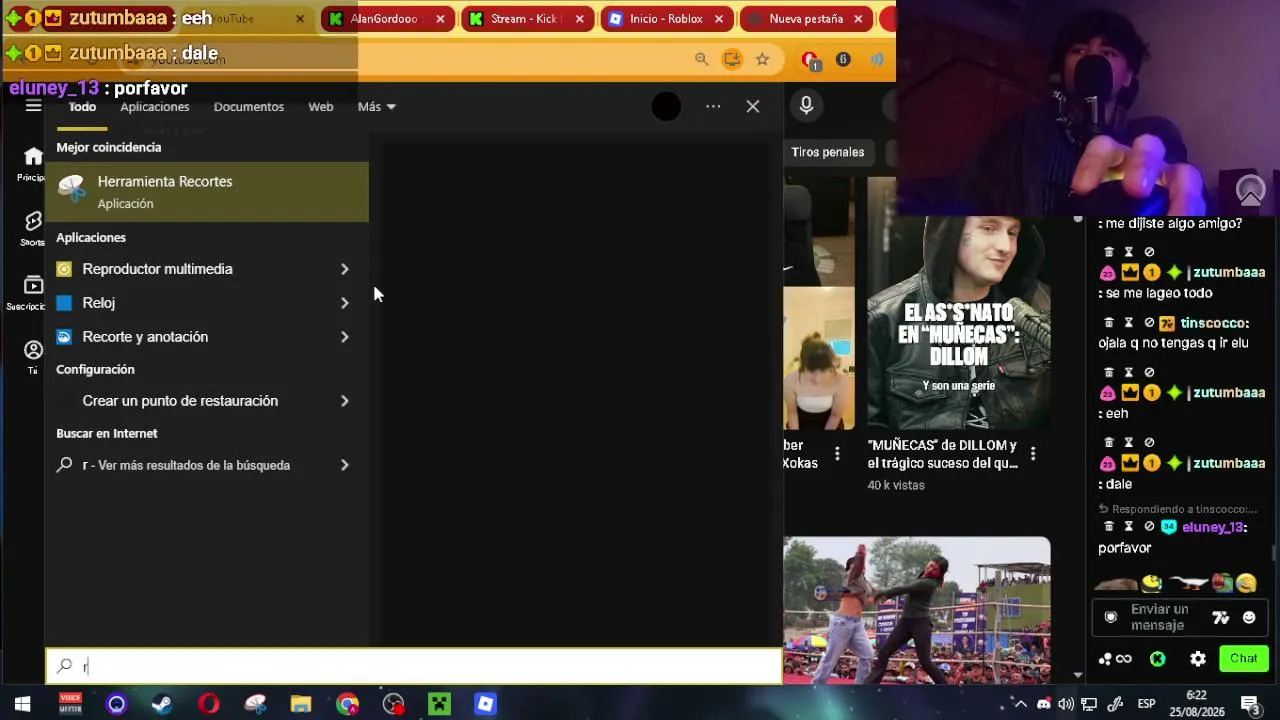
Task: Ban tinscocco with the circle-slash icon
Action: click(x=1149, y=323)
